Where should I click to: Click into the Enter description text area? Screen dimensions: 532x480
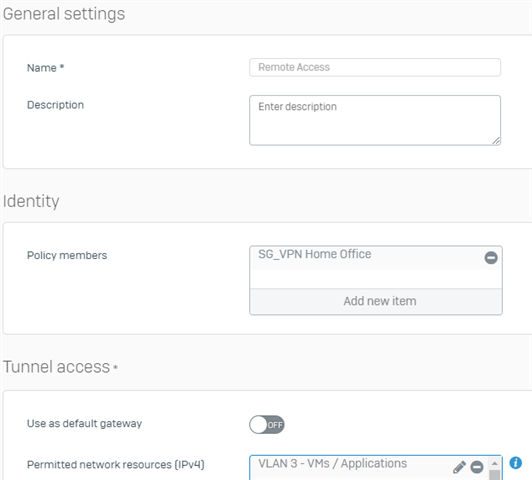click(375, 120)
